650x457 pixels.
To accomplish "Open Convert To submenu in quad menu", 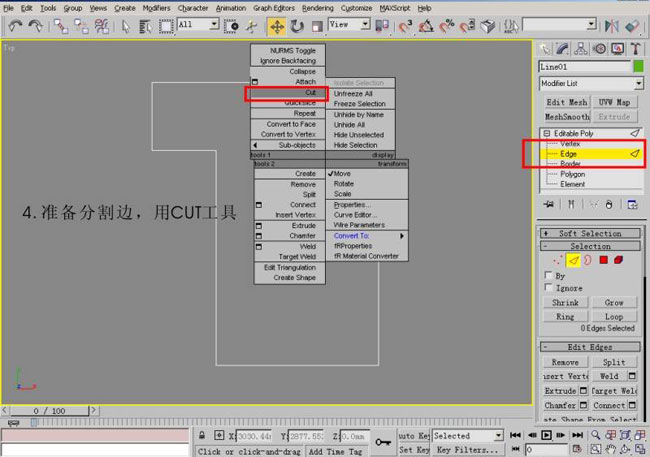I will pos(369,236).
